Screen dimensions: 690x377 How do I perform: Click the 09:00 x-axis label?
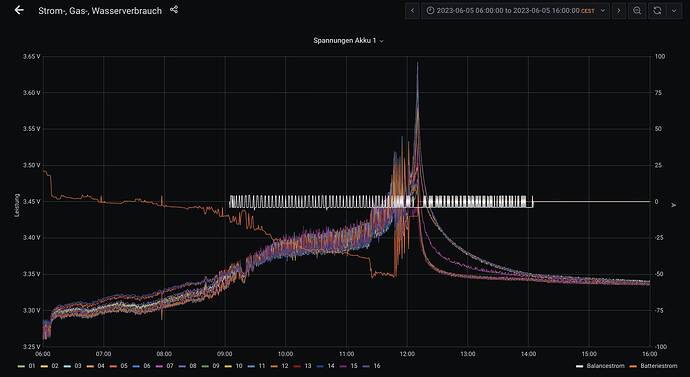point(225,354)
